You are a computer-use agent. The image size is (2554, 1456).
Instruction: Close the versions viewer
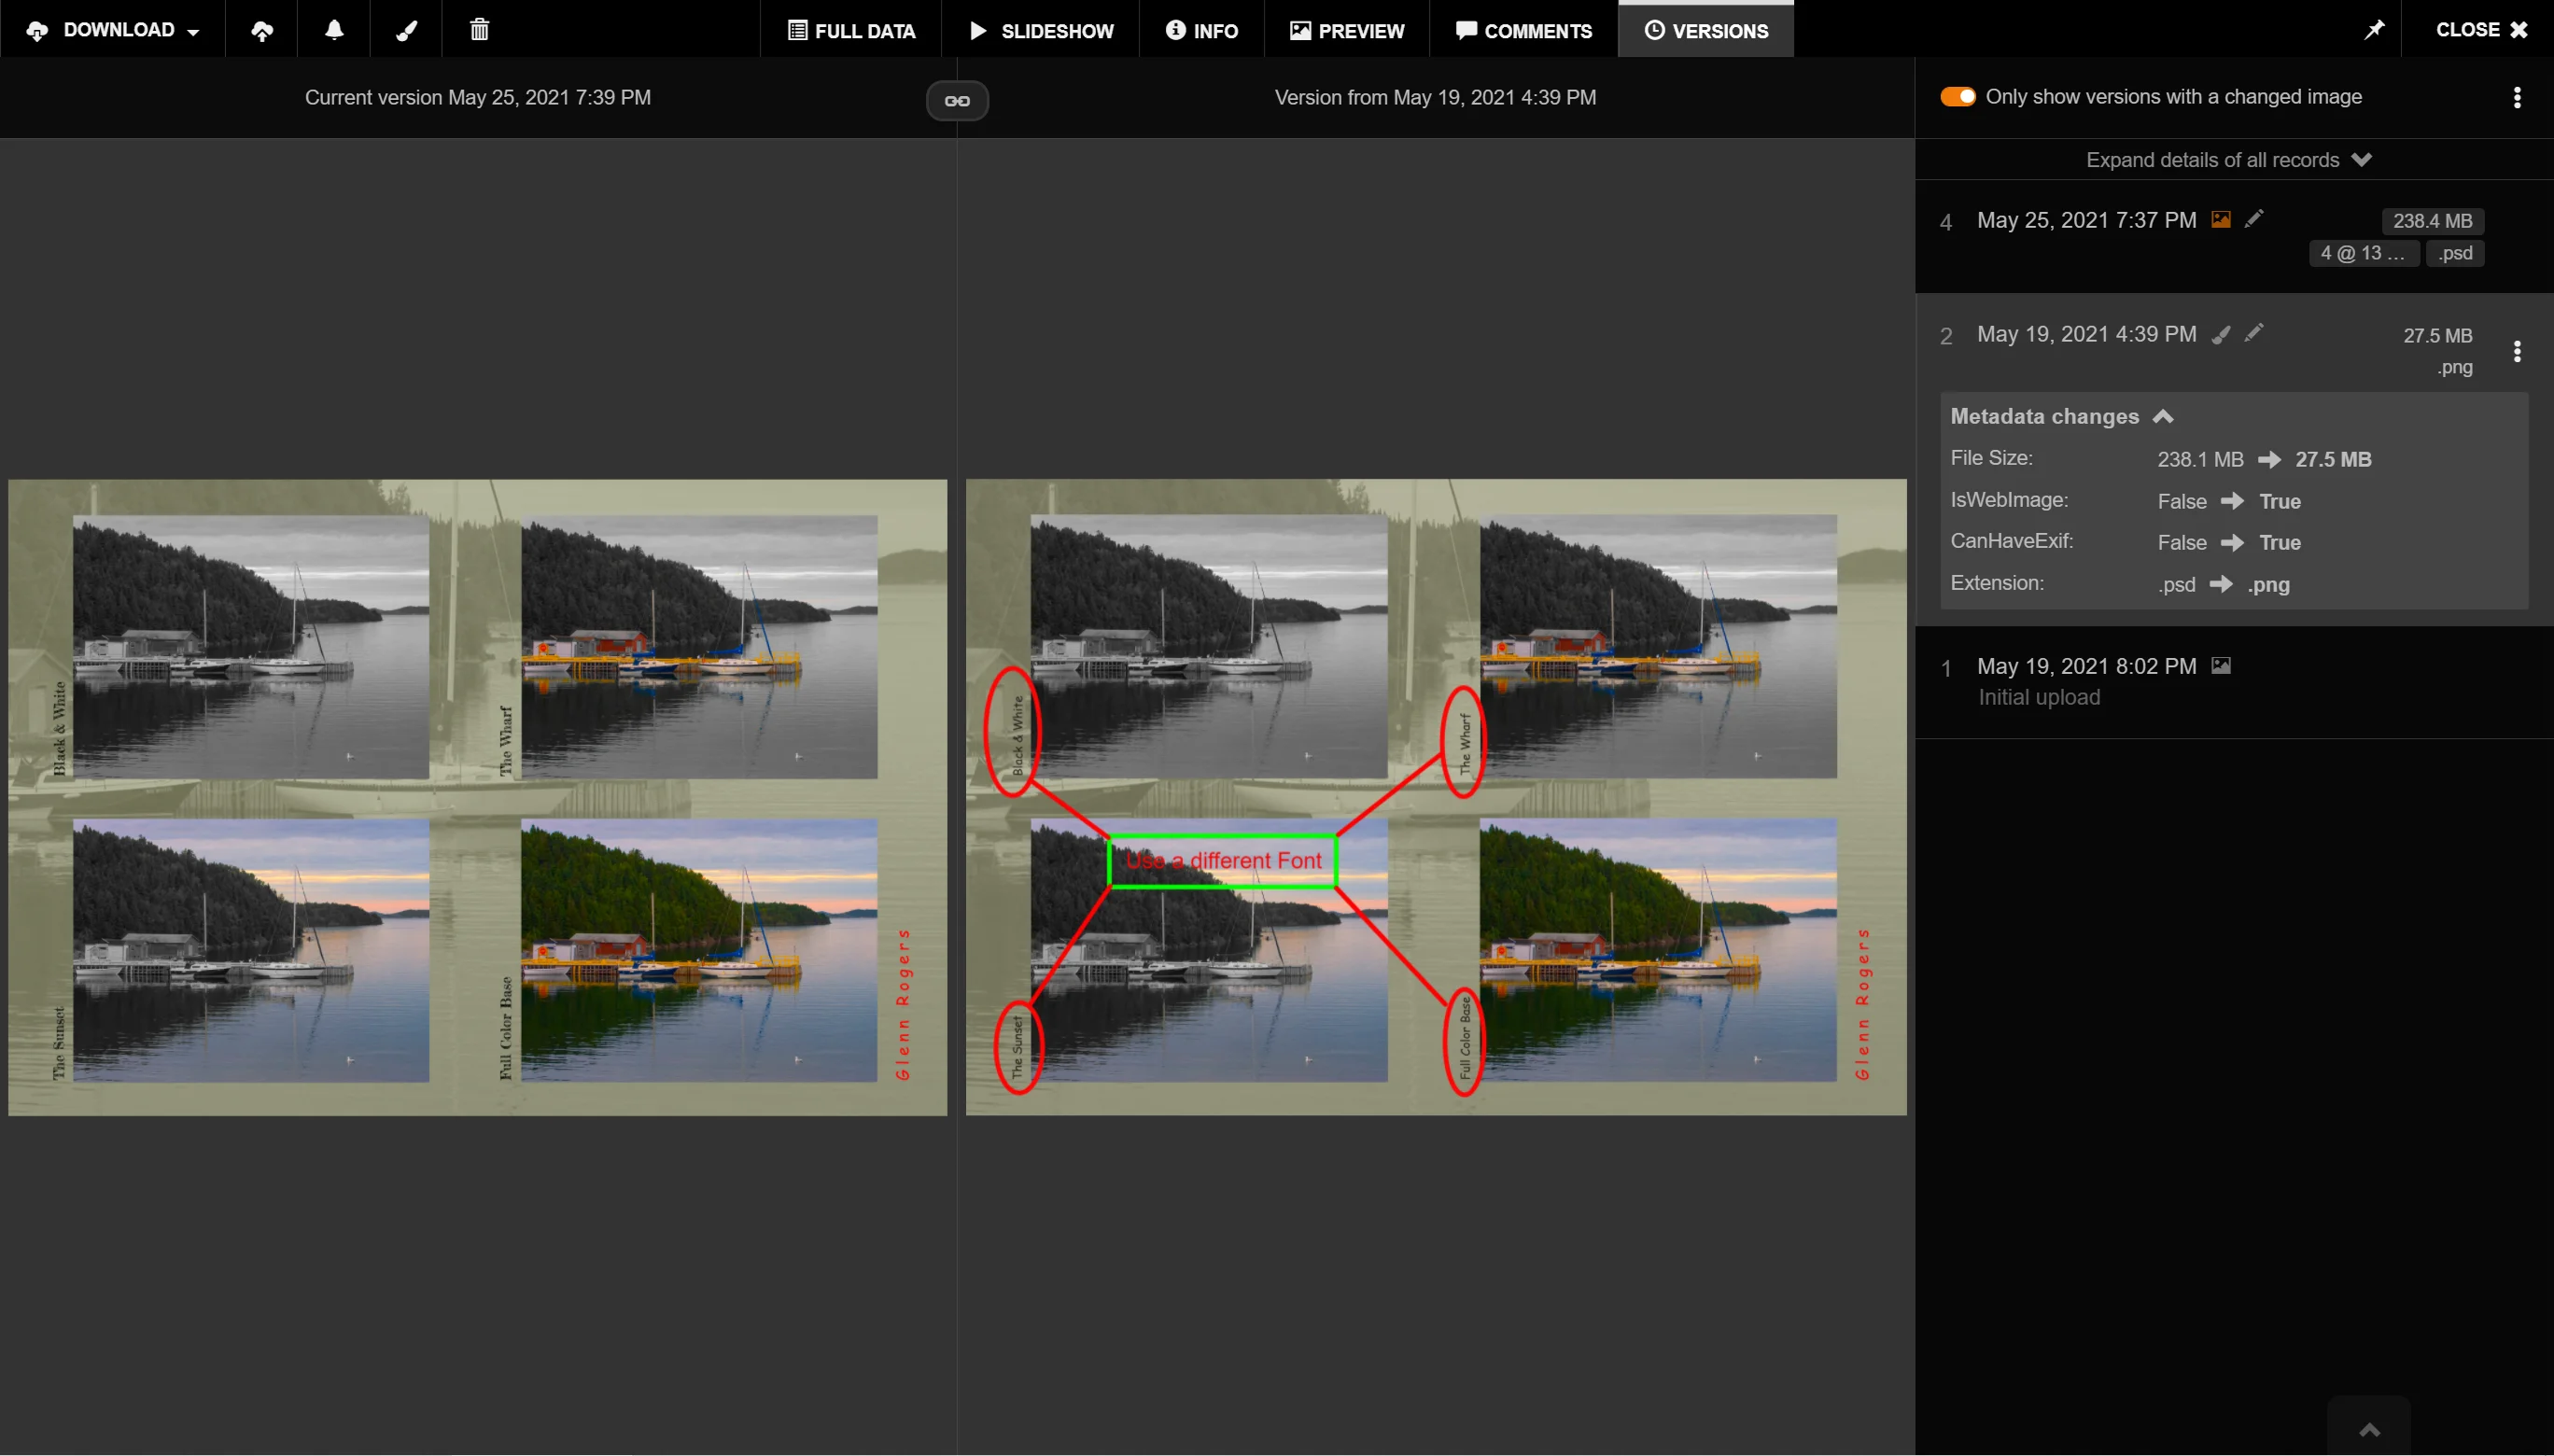click(x=2480, y=30)
